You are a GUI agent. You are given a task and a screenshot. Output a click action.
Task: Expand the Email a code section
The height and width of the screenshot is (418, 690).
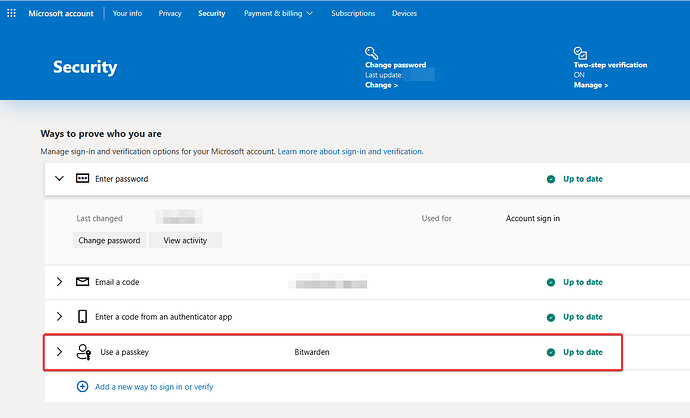pyautogui.click(x=59, y=282)
